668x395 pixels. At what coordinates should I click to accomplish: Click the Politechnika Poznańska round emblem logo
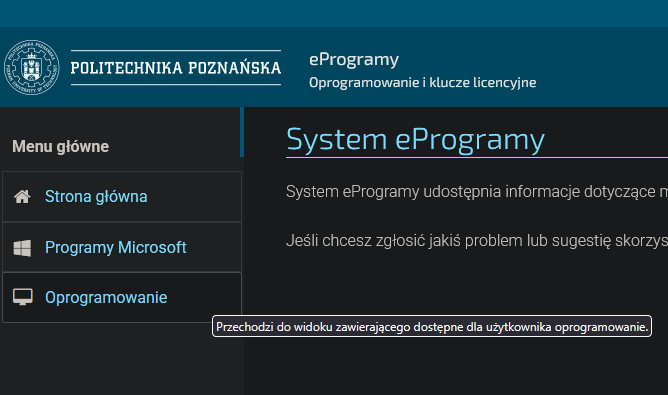(32, 67)
